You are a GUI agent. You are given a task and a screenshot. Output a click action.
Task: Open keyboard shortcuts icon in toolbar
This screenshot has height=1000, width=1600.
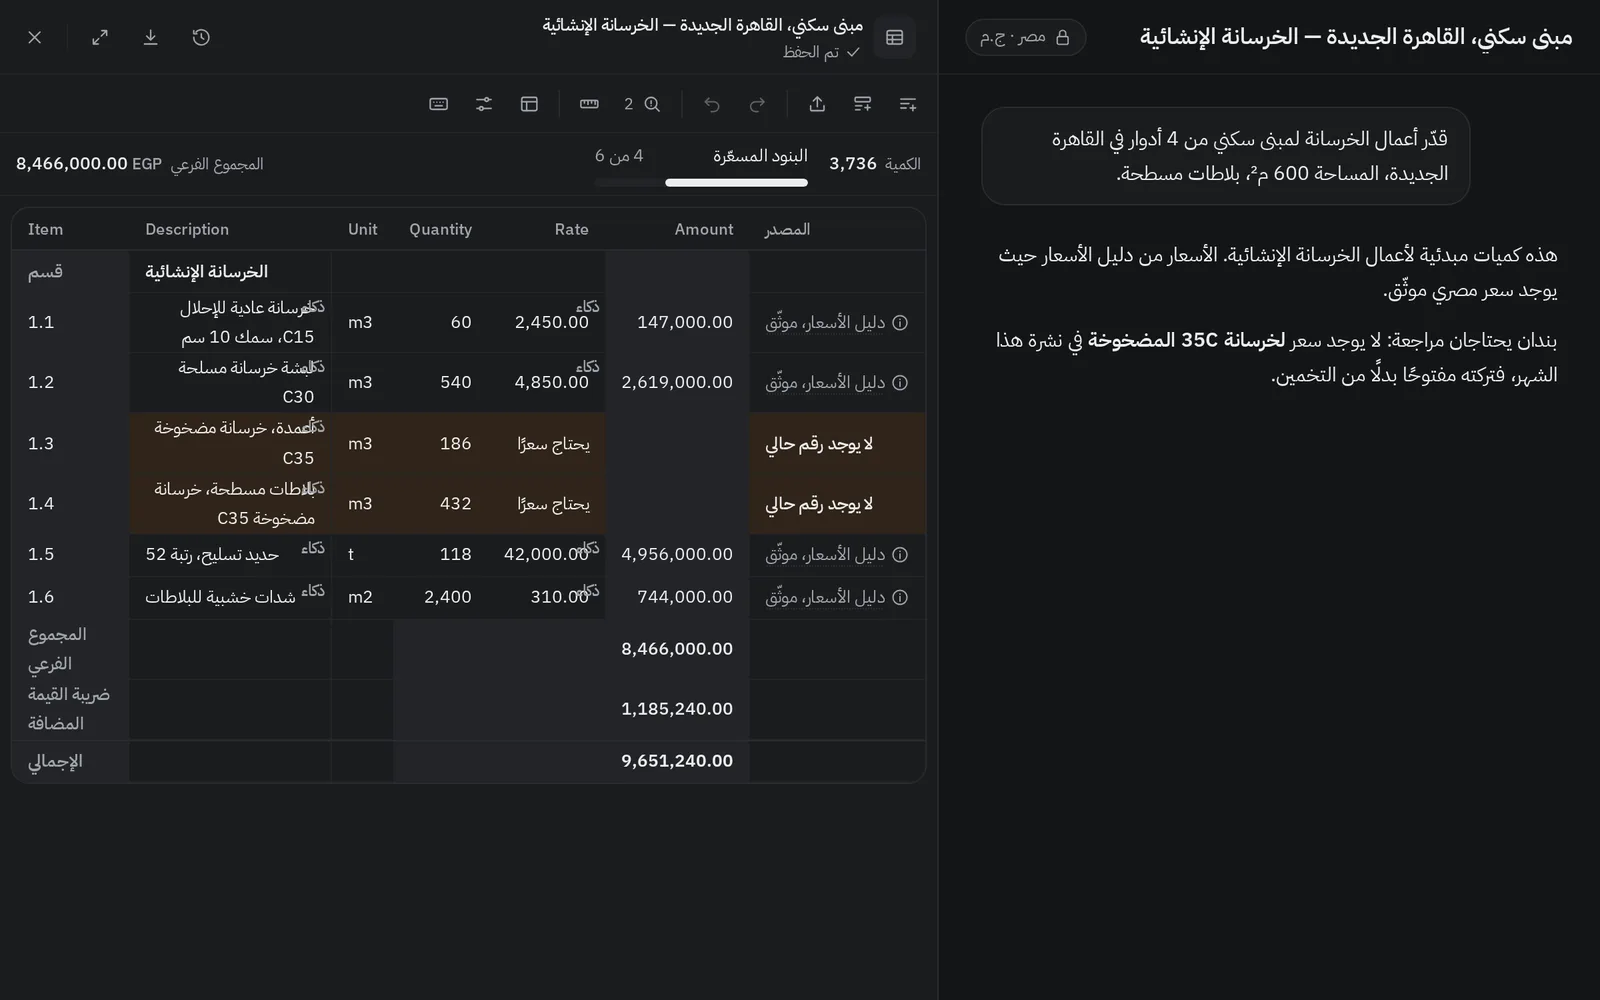coord(438,104)
